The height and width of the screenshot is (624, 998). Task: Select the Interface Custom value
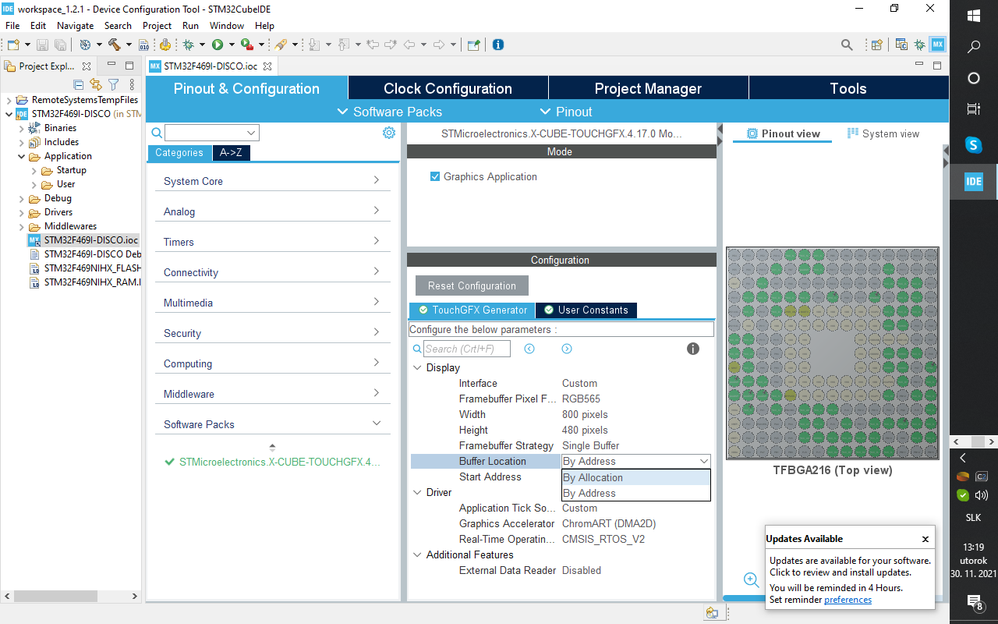[x=579, y=383]
